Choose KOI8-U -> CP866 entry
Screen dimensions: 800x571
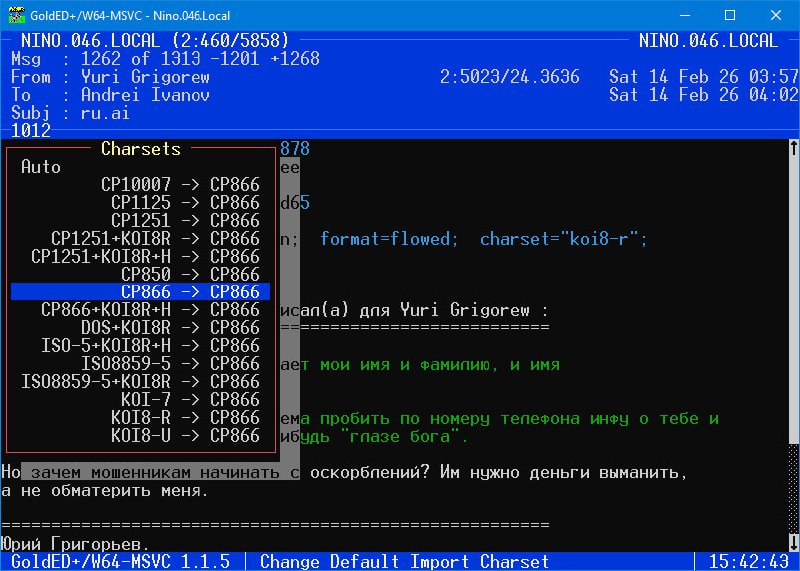click(185, 436)
